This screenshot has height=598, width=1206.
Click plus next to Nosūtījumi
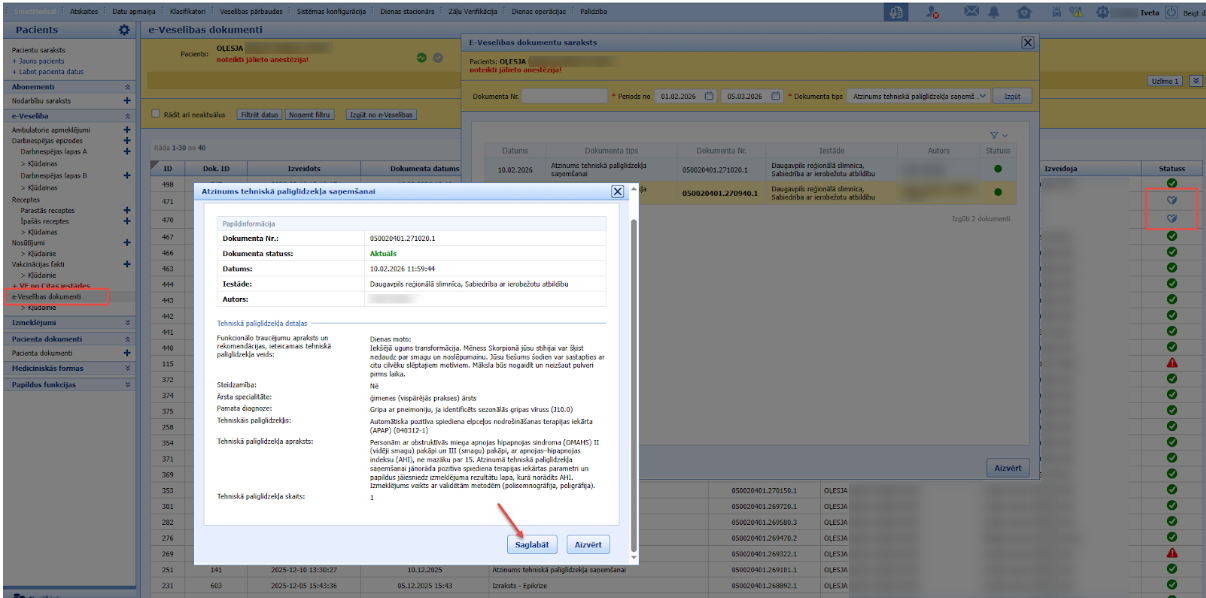(x=127, y=242)
